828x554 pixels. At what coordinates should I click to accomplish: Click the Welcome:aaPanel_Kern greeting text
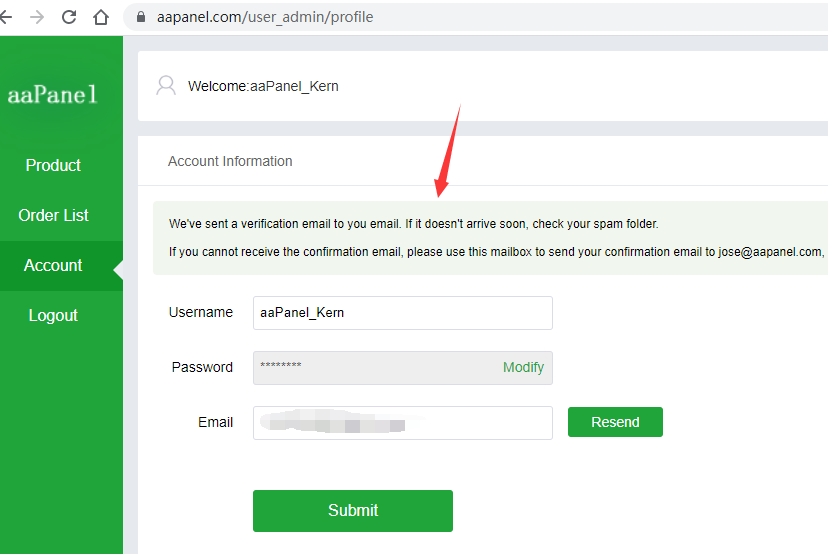263,86
